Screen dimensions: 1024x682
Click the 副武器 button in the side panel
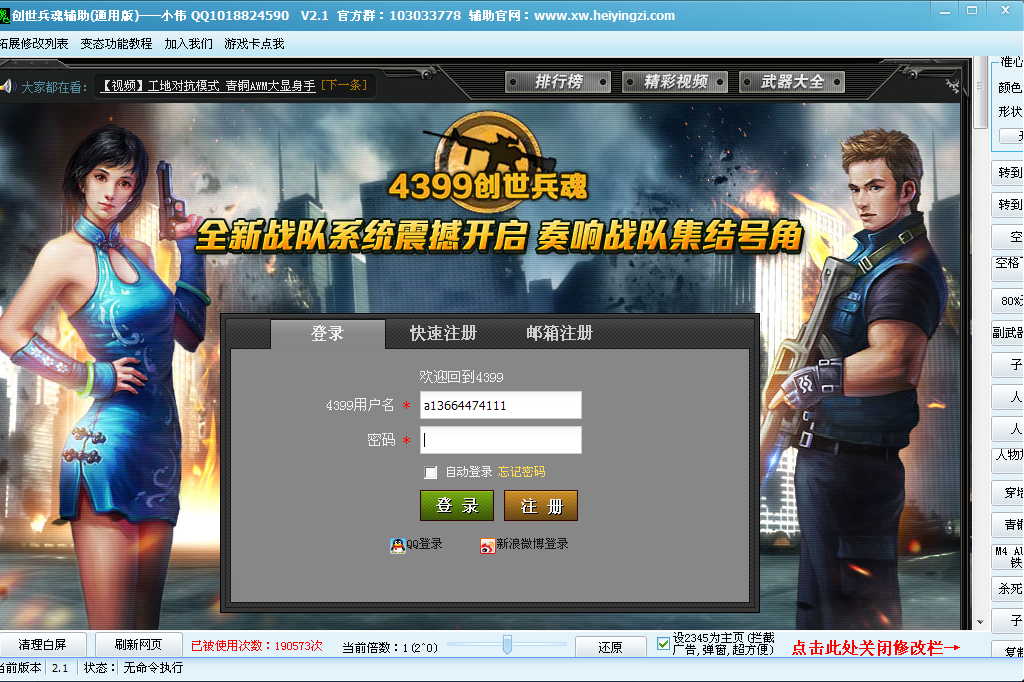coord(1008,333)
